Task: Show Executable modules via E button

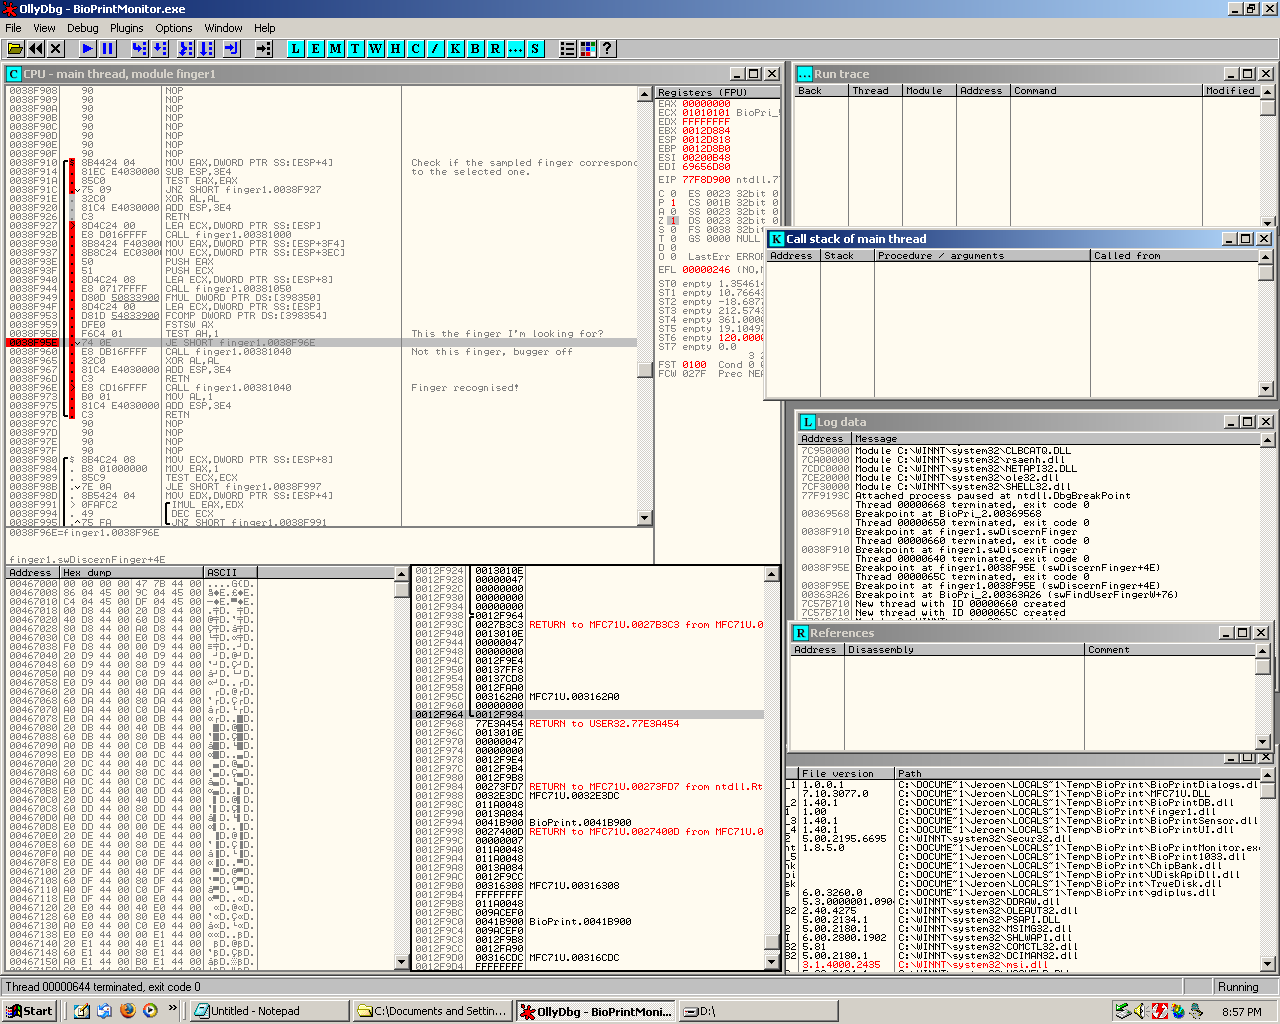Action: (x=316, y=48)
